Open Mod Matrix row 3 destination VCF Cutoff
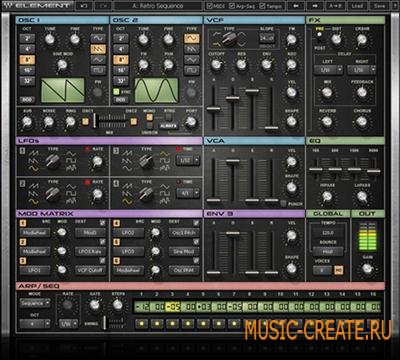The image size is (400, 360). coord(90,270)
